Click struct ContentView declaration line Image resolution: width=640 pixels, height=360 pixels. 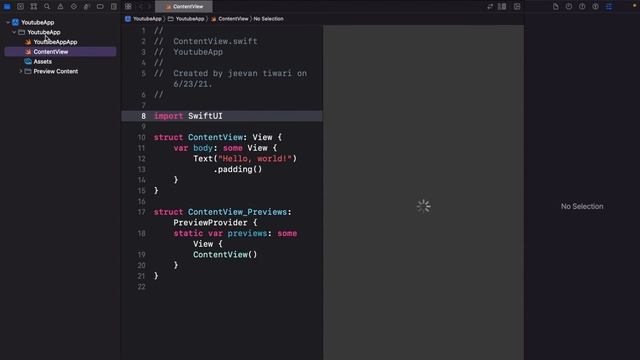(218, 138)
